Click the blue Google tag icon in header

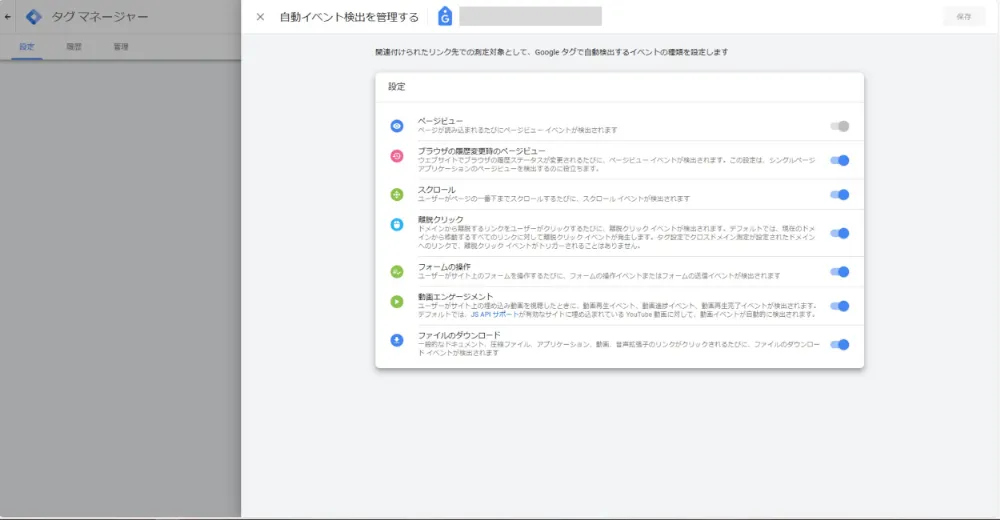[x=445, y=17]
